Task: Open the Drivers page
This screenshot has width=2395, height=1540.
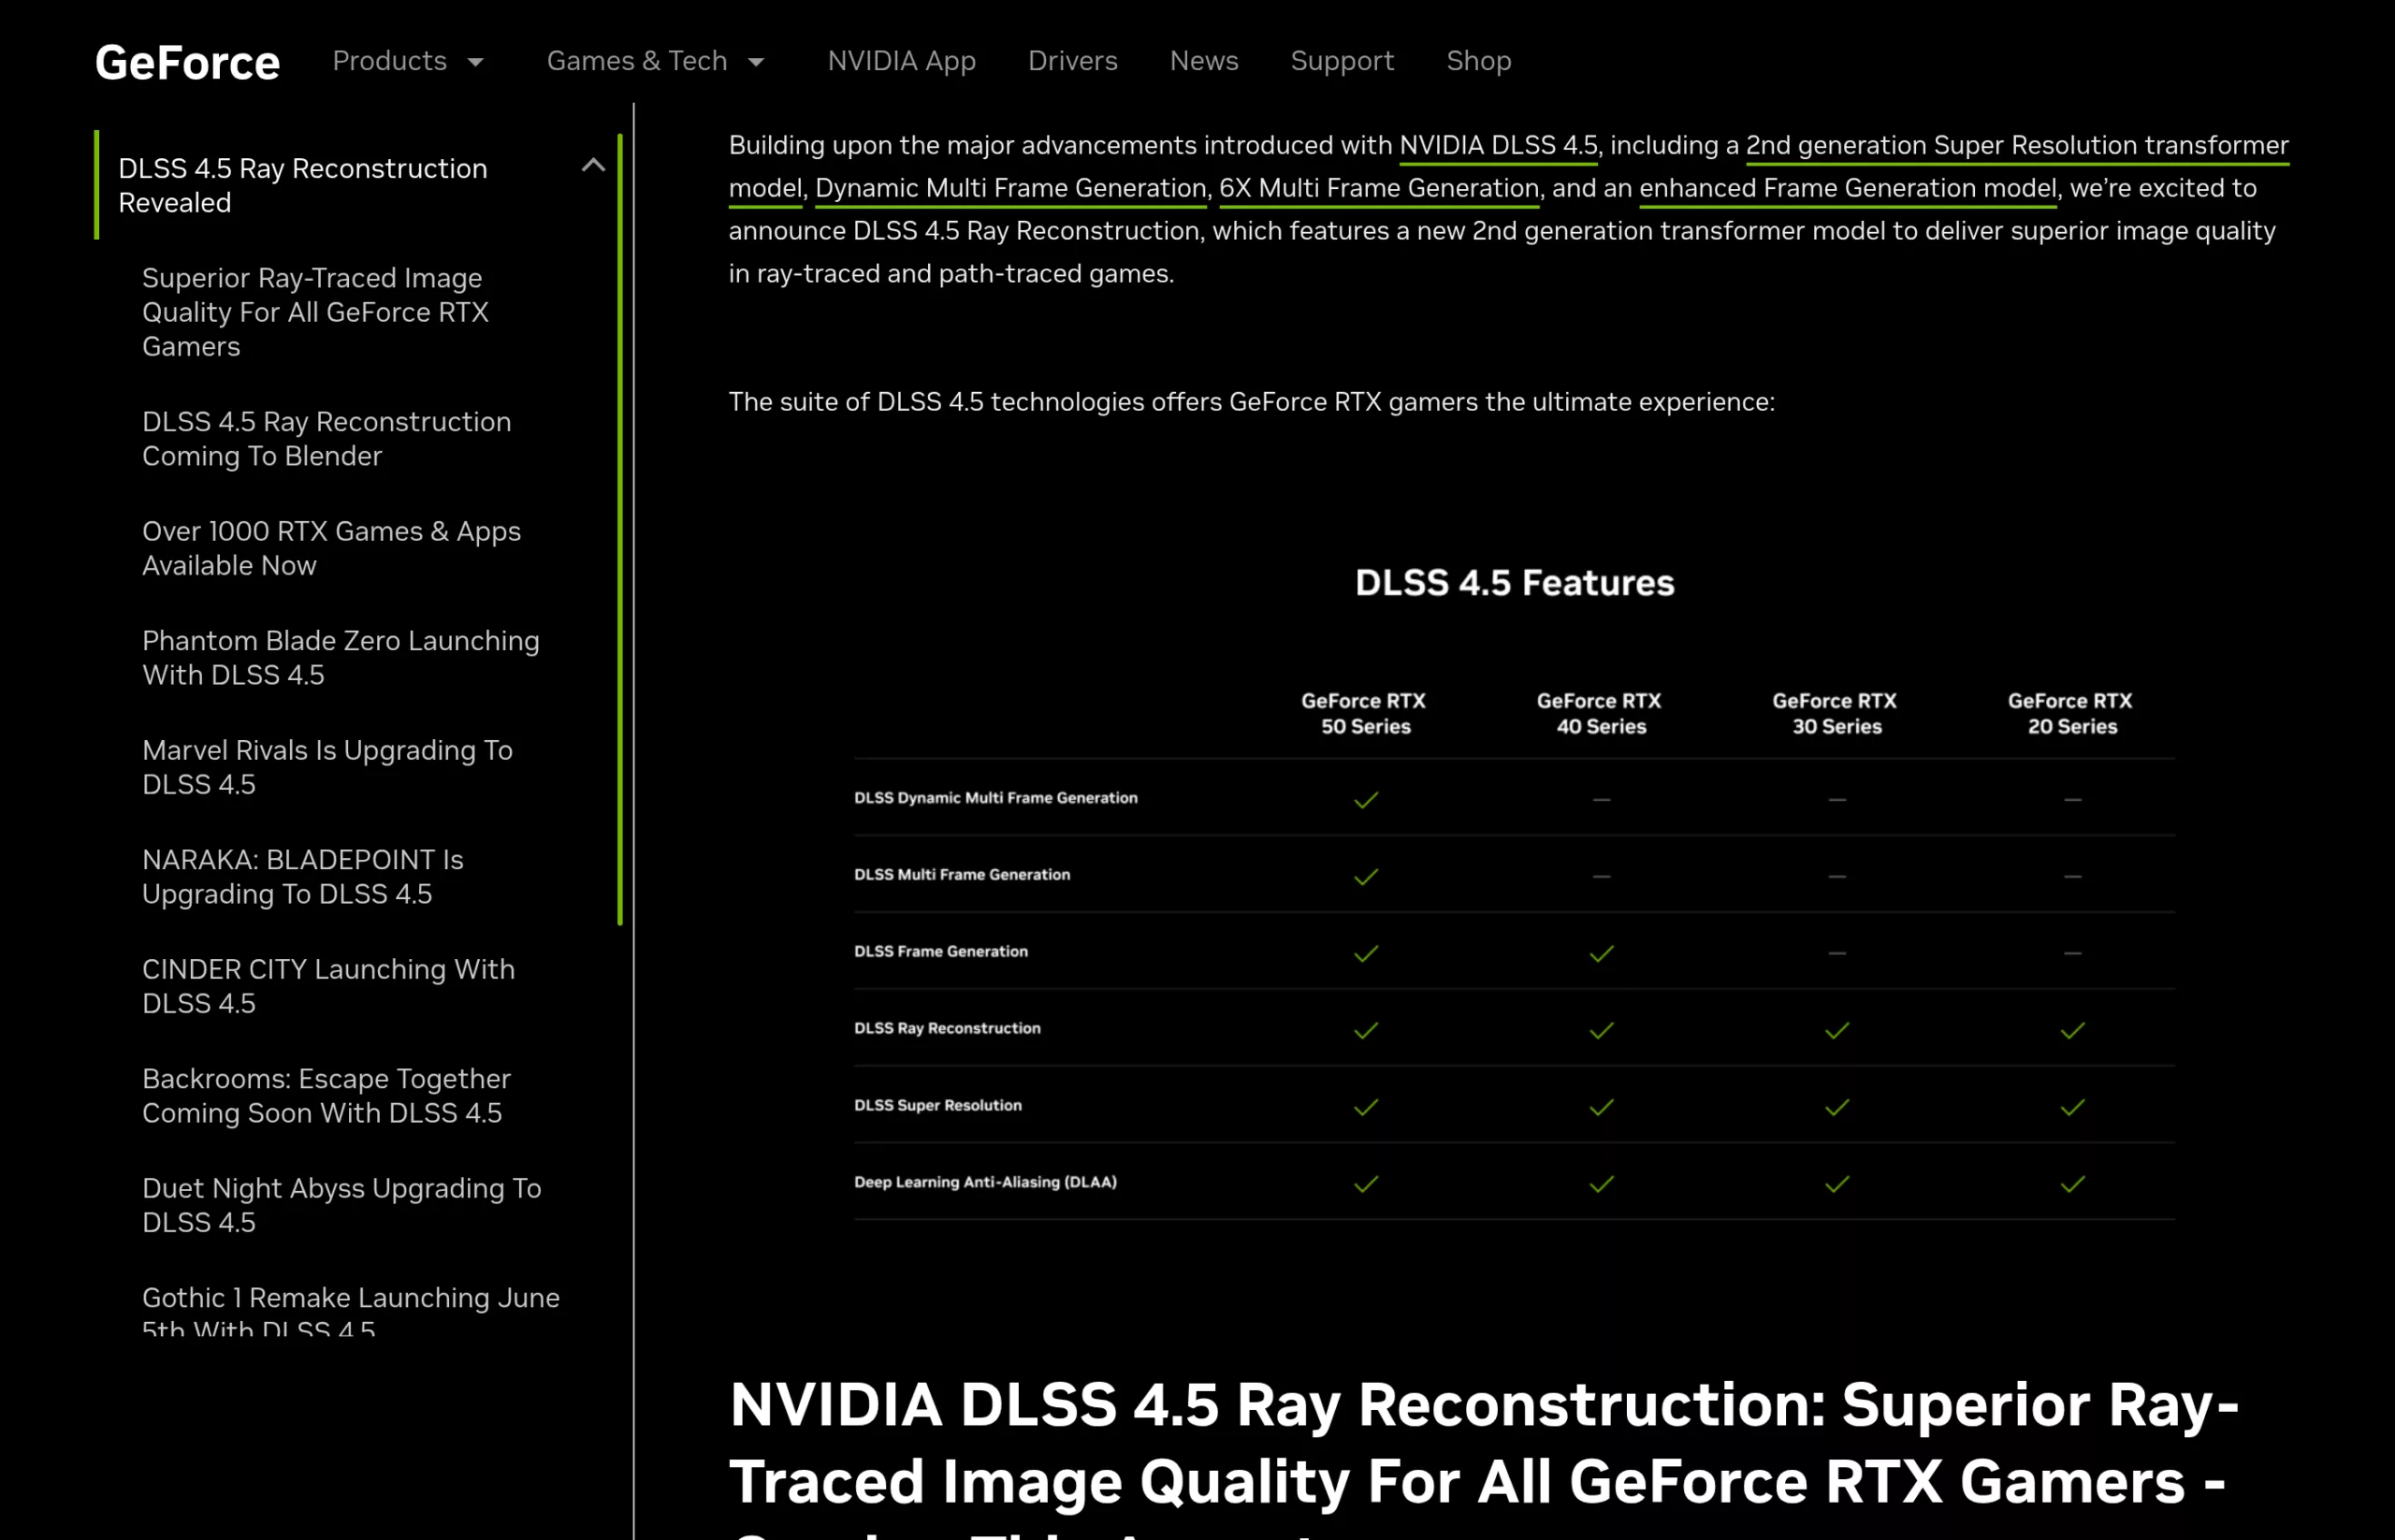Action: 1072,61
